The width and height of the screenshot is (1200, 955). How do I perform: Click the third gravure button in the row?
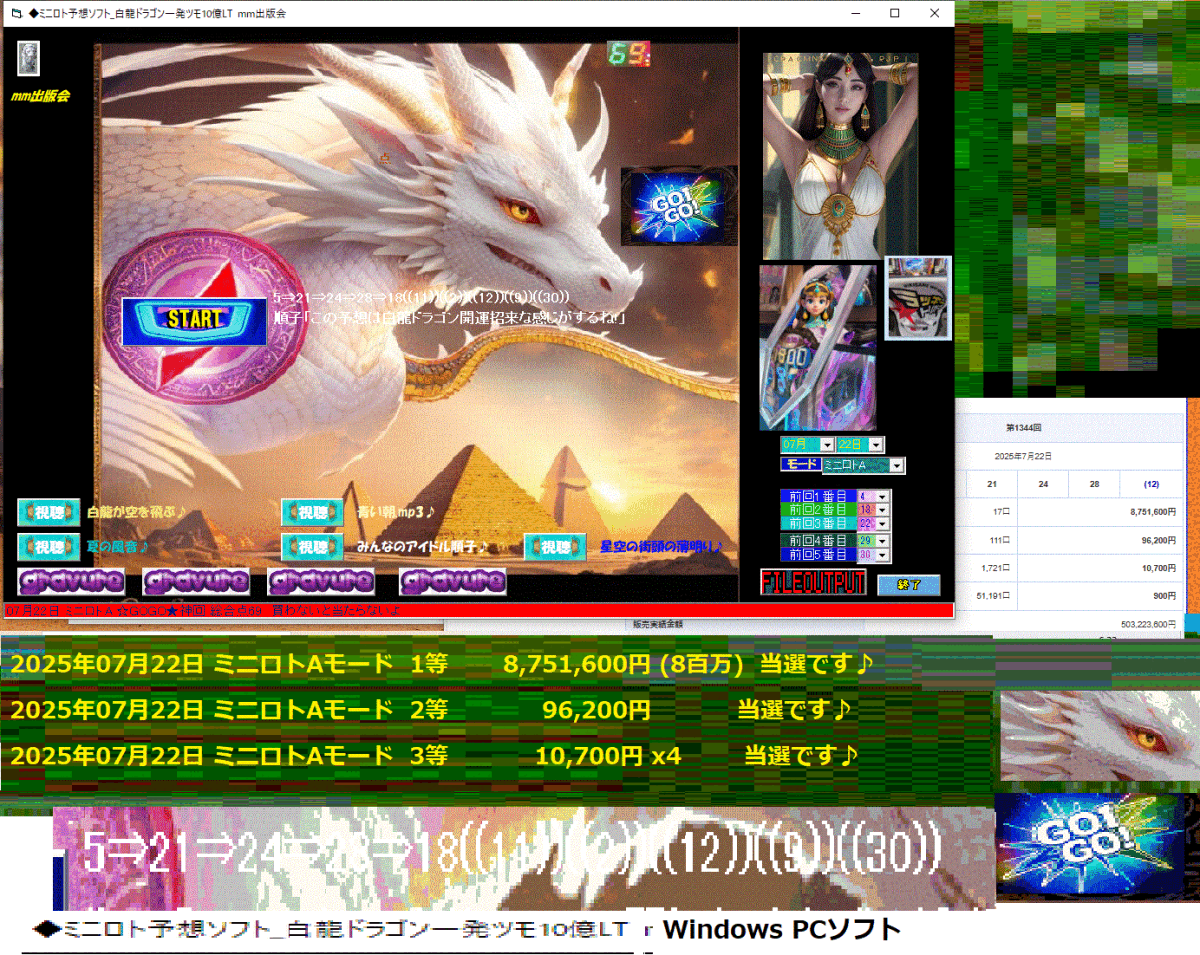(321, 581)
